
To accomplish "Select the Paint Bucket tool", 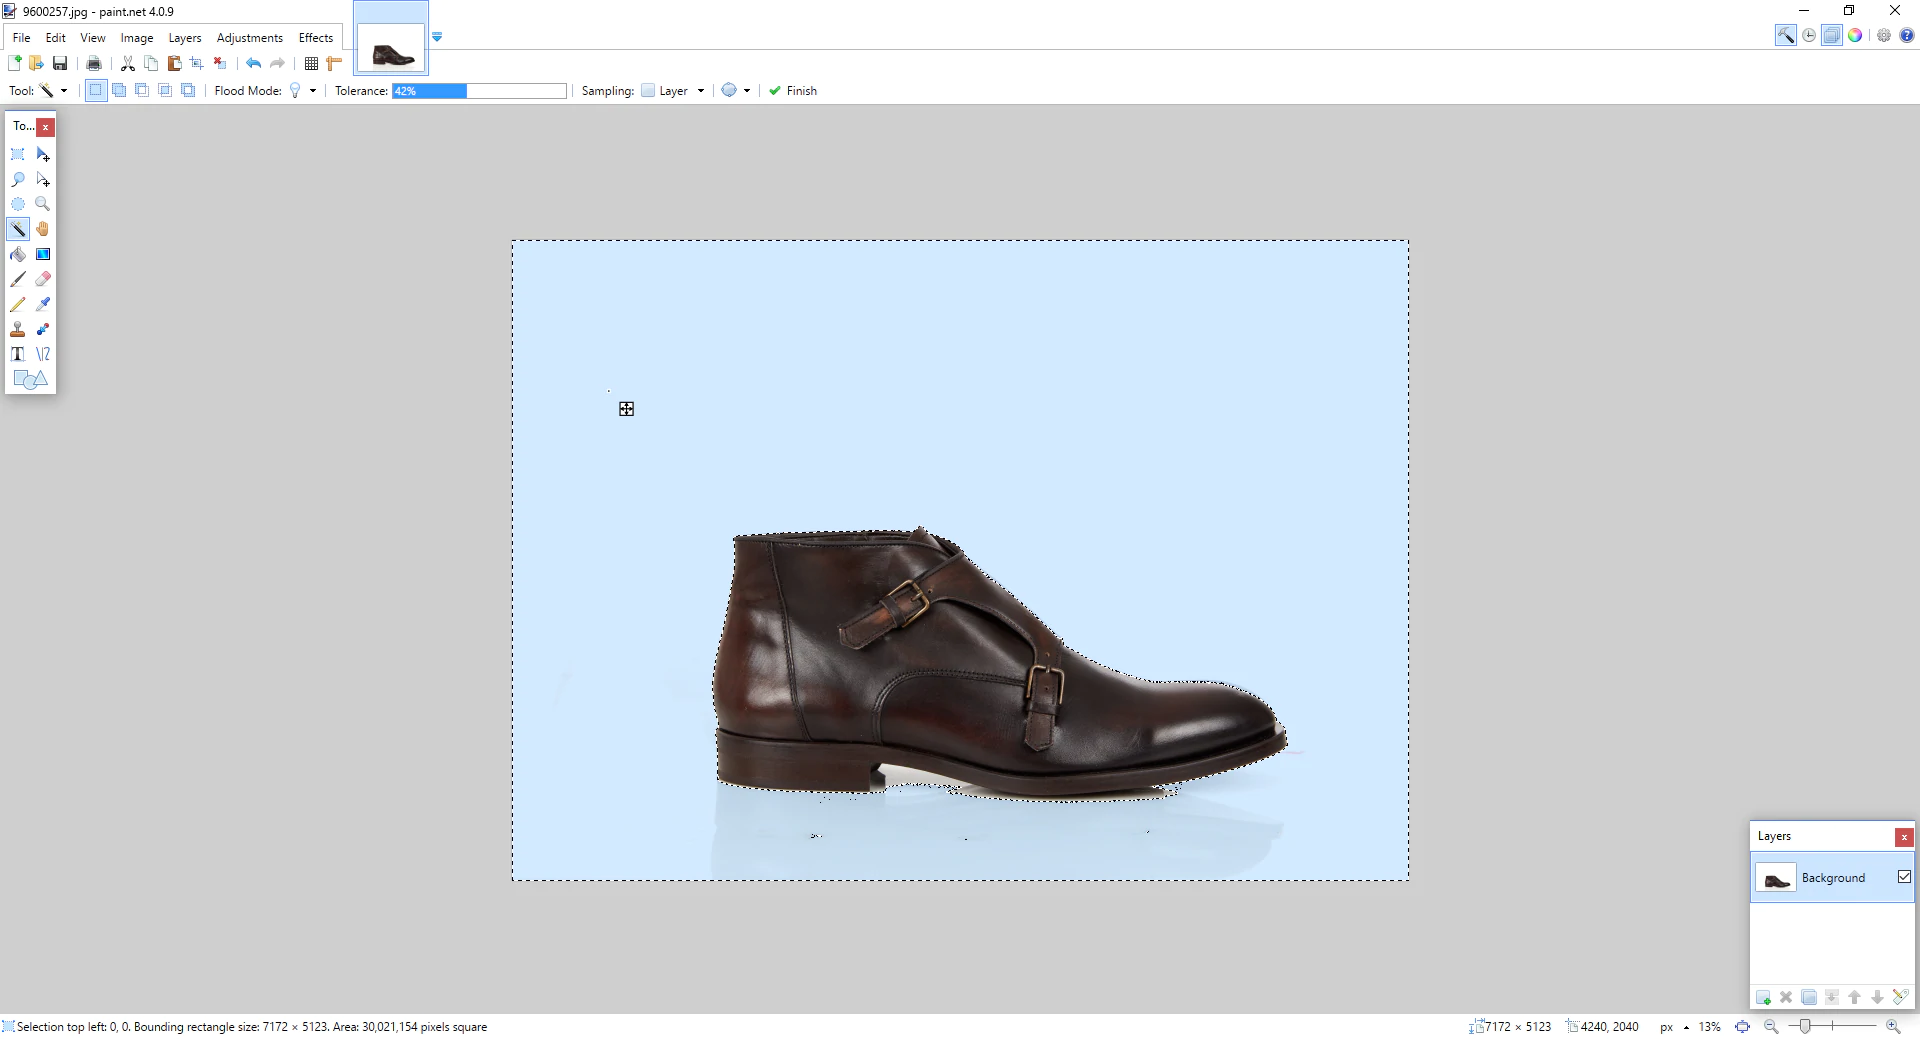I will coord(18,254).
